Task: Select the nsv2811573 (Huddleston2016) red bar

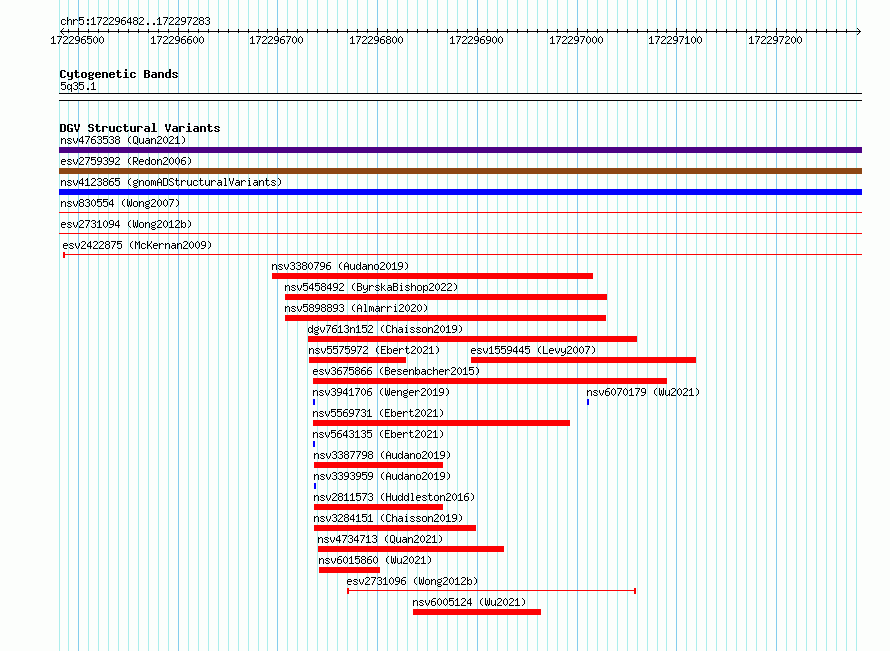Action: [x=379, y=507]
